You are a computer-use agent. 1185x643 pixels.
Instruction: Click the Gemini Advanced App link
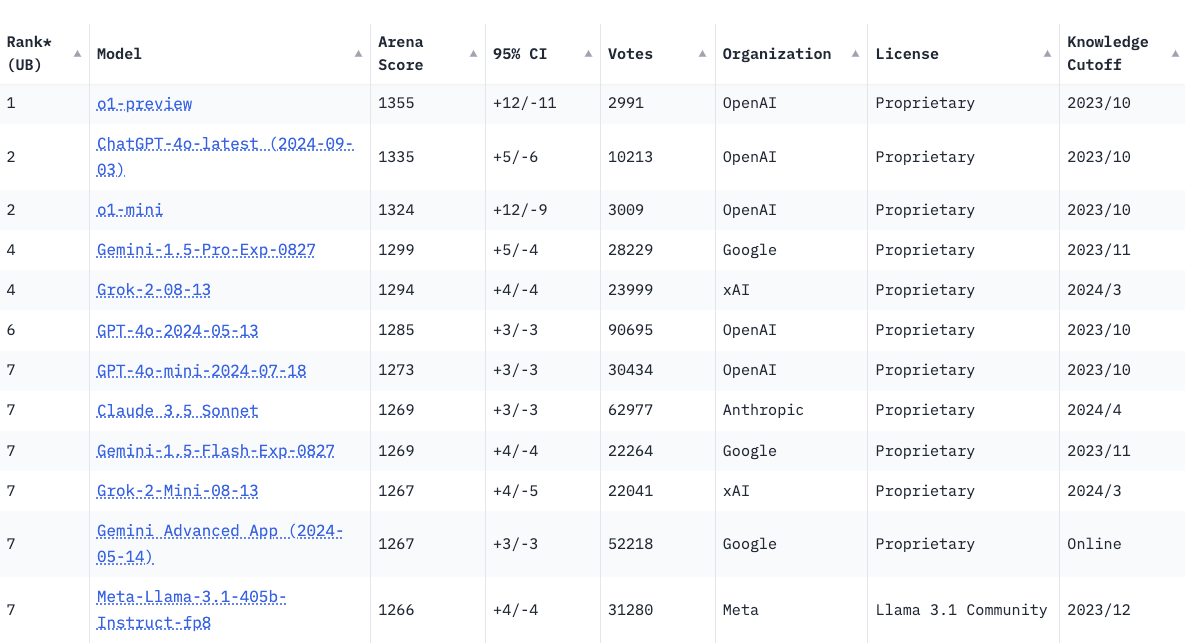220,544
